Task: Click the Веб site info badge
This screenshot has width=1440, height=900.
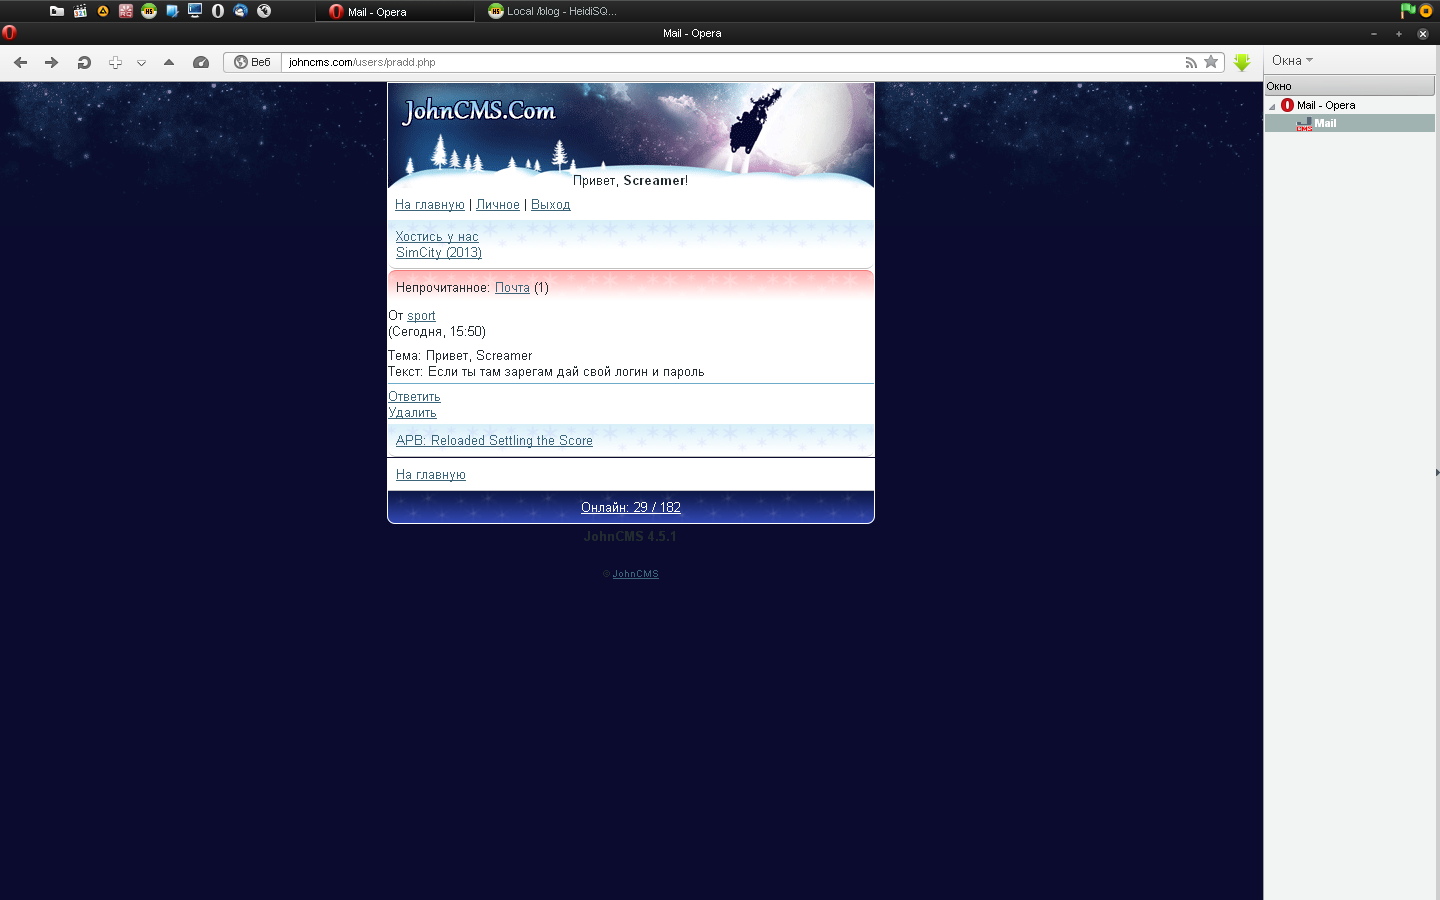Action: (x=252, y=62)
